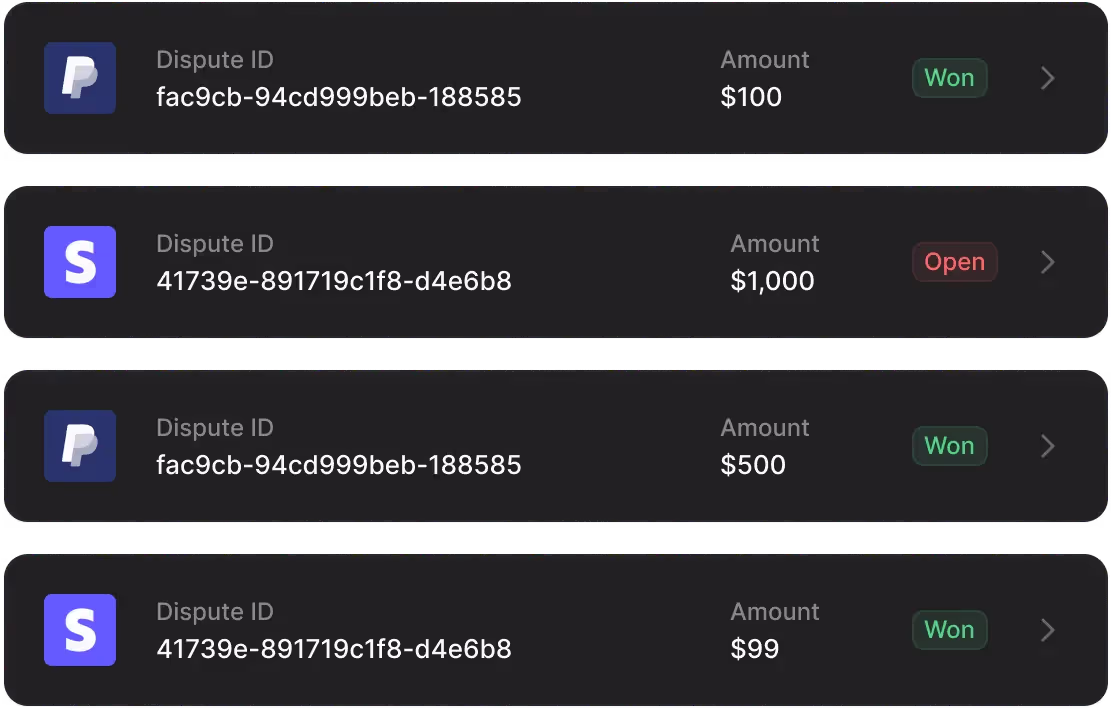The width and height of the screenshot is (1111, 711).
Task: Click the Stripe logo in the $99 dispute
Action: 80,630
